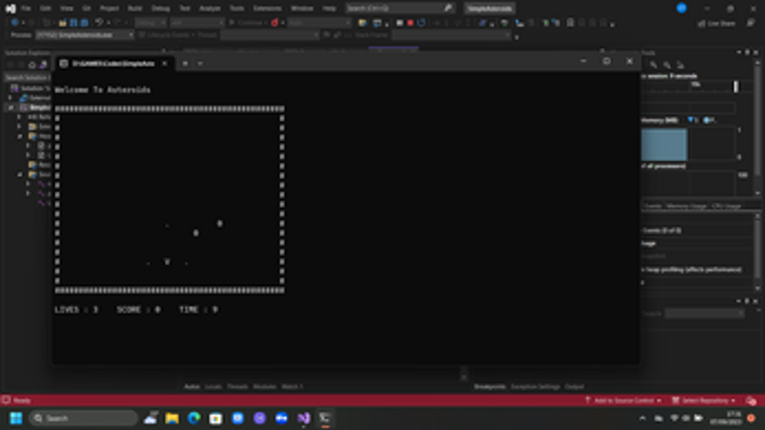Show hidden system tray icons chevron
The width and height of the screenshot is (765, 430).
coord(643,418)
